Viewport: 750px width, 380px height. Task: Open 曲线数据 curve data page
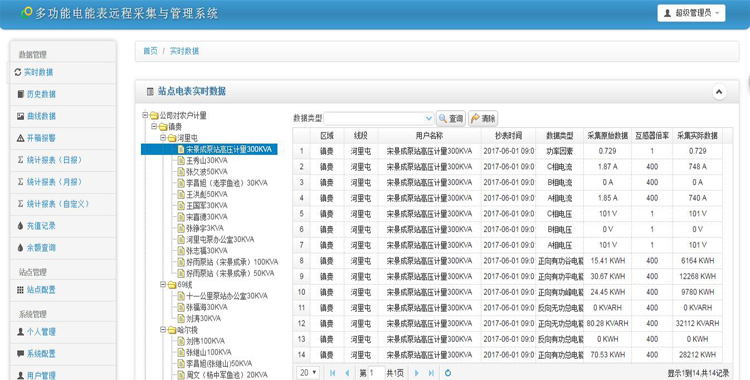click(x=41, y=116)
